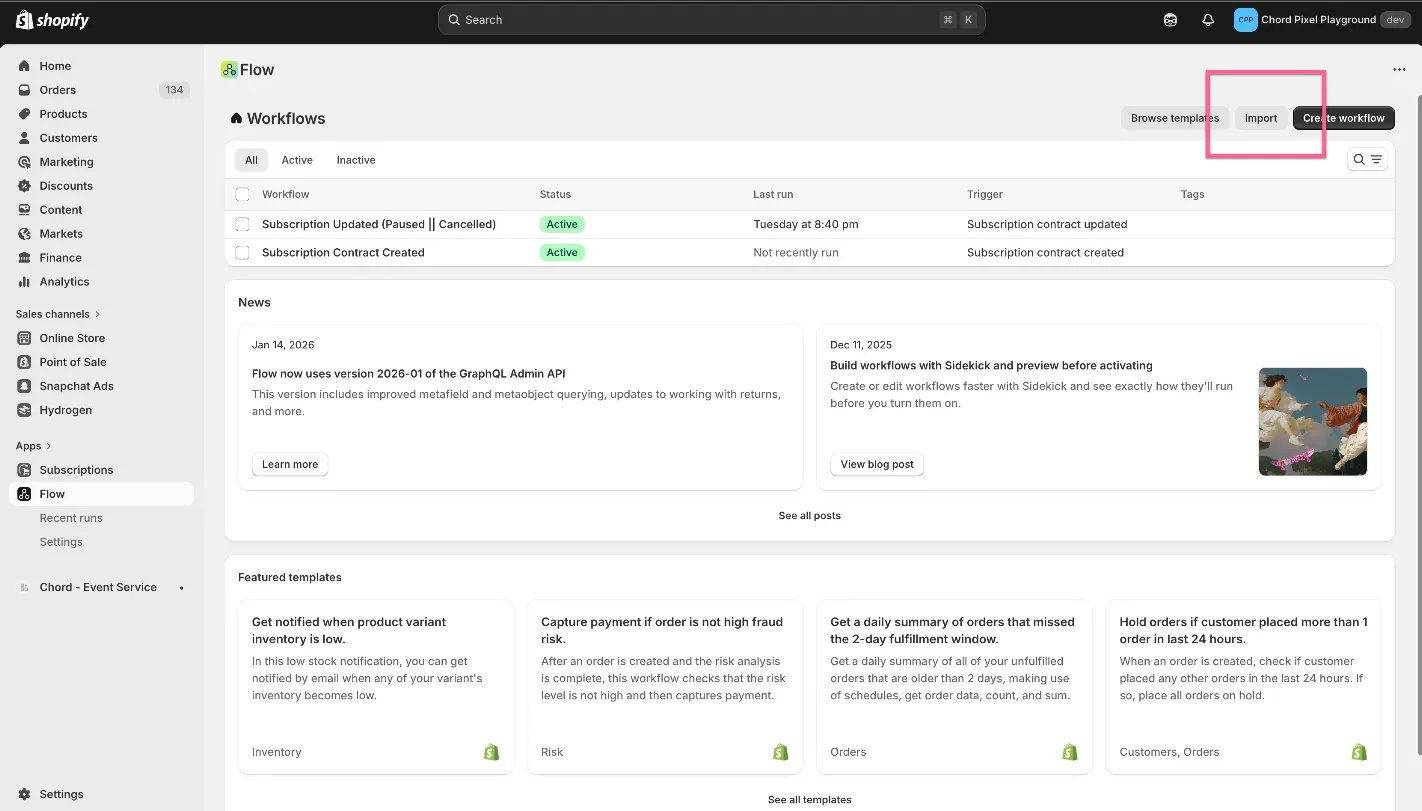1422x811 pixels.
Task: Open Subscriptions app
Action: (x=76, y=470)
